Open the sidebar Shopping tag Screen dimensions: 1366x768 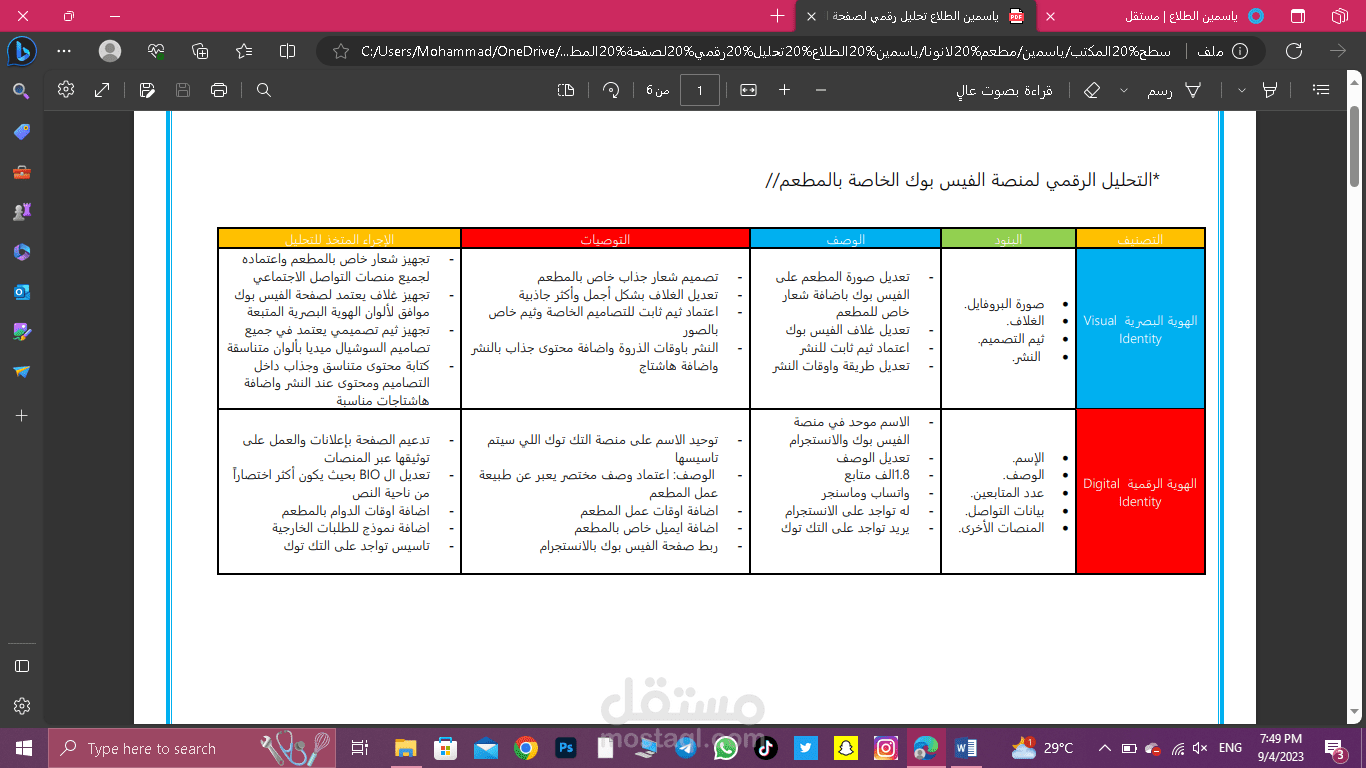(21, 132)
